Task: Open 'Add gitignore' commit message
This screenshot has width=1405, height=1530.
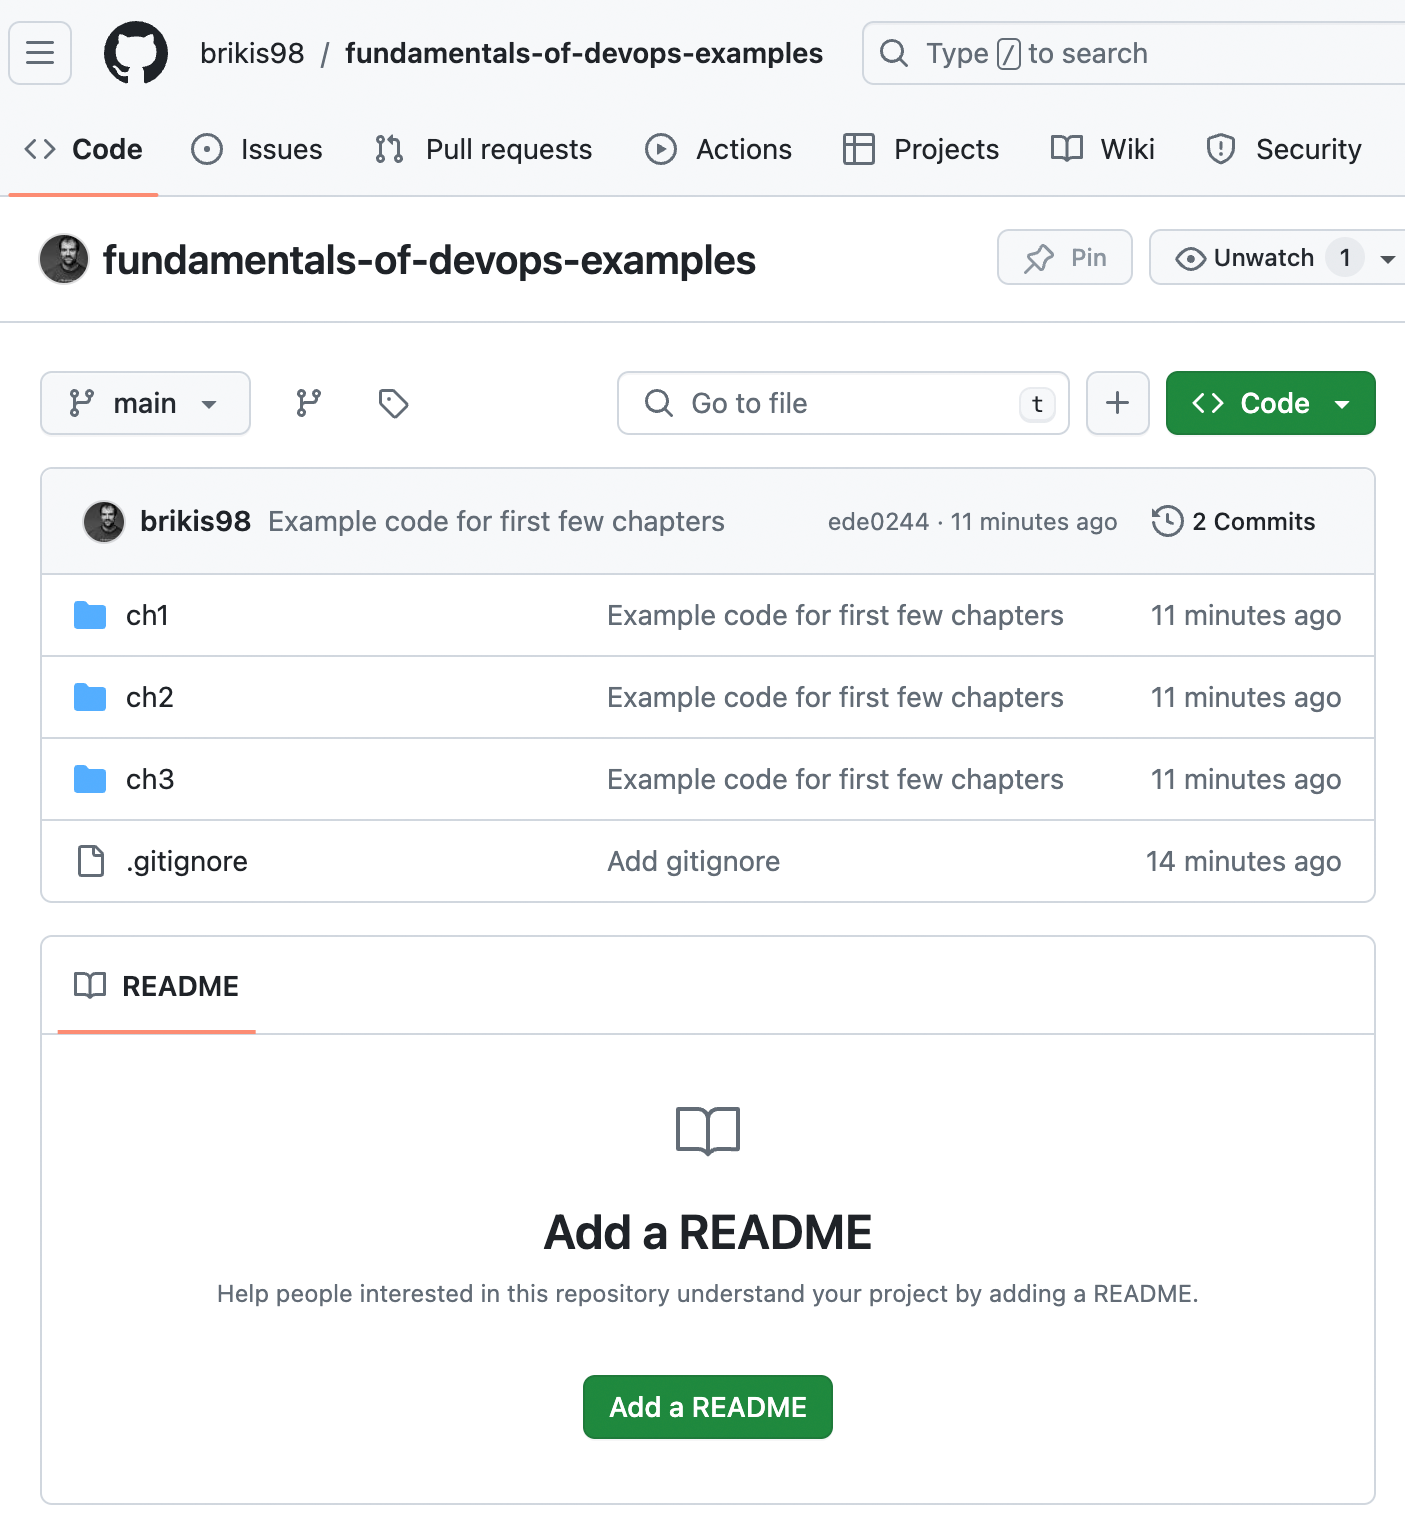Action: (x=694, y=861)
